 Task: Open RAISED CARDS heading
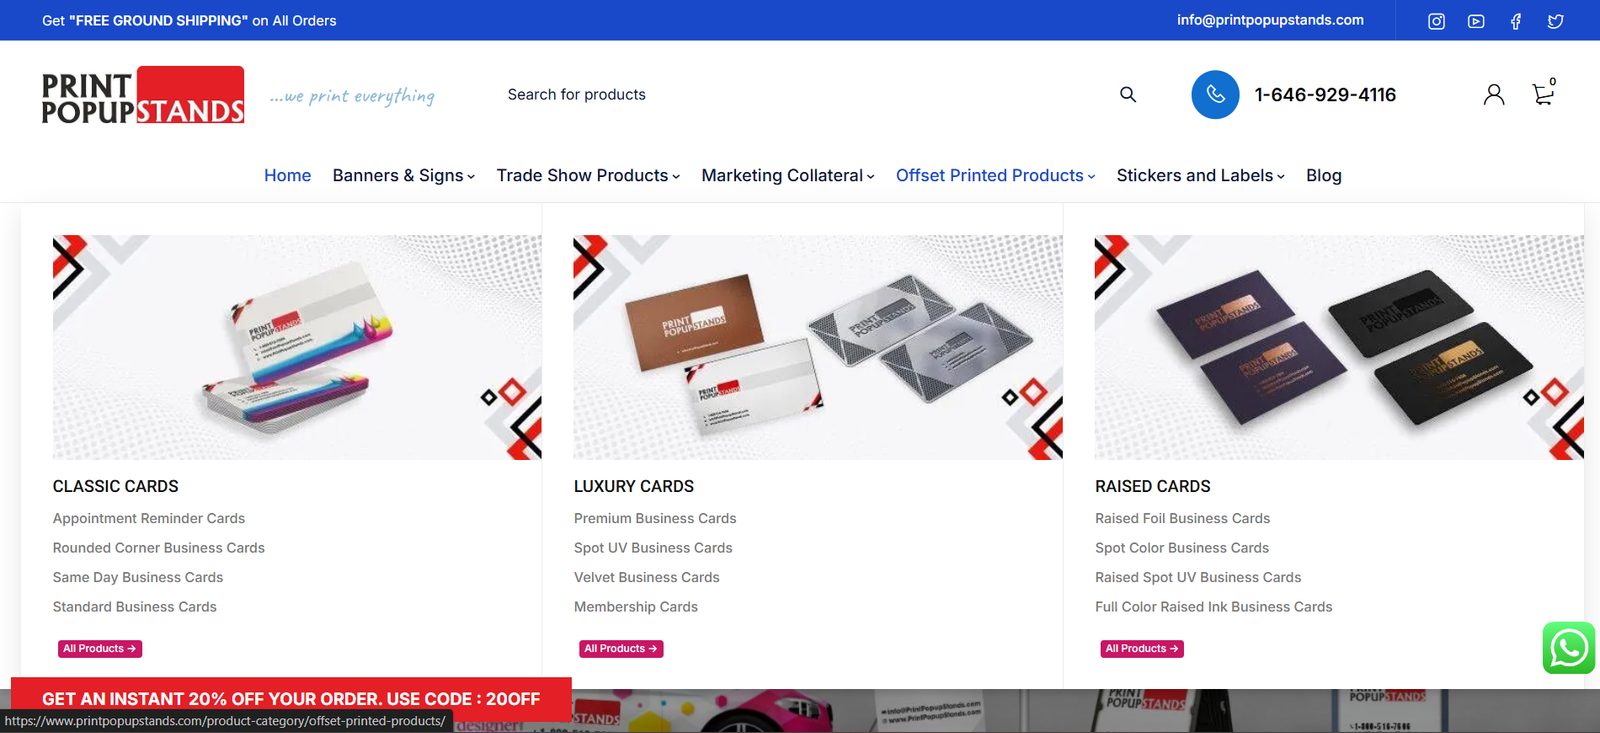[x=1153, y=486]
